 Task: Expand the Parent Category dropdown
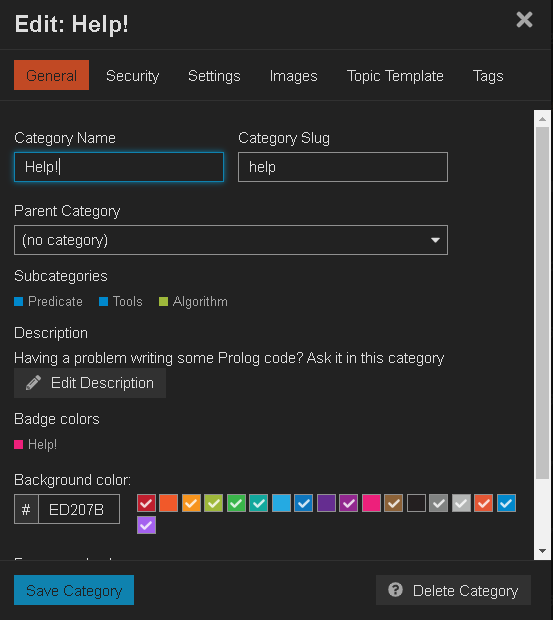click(x=231, y=240)
